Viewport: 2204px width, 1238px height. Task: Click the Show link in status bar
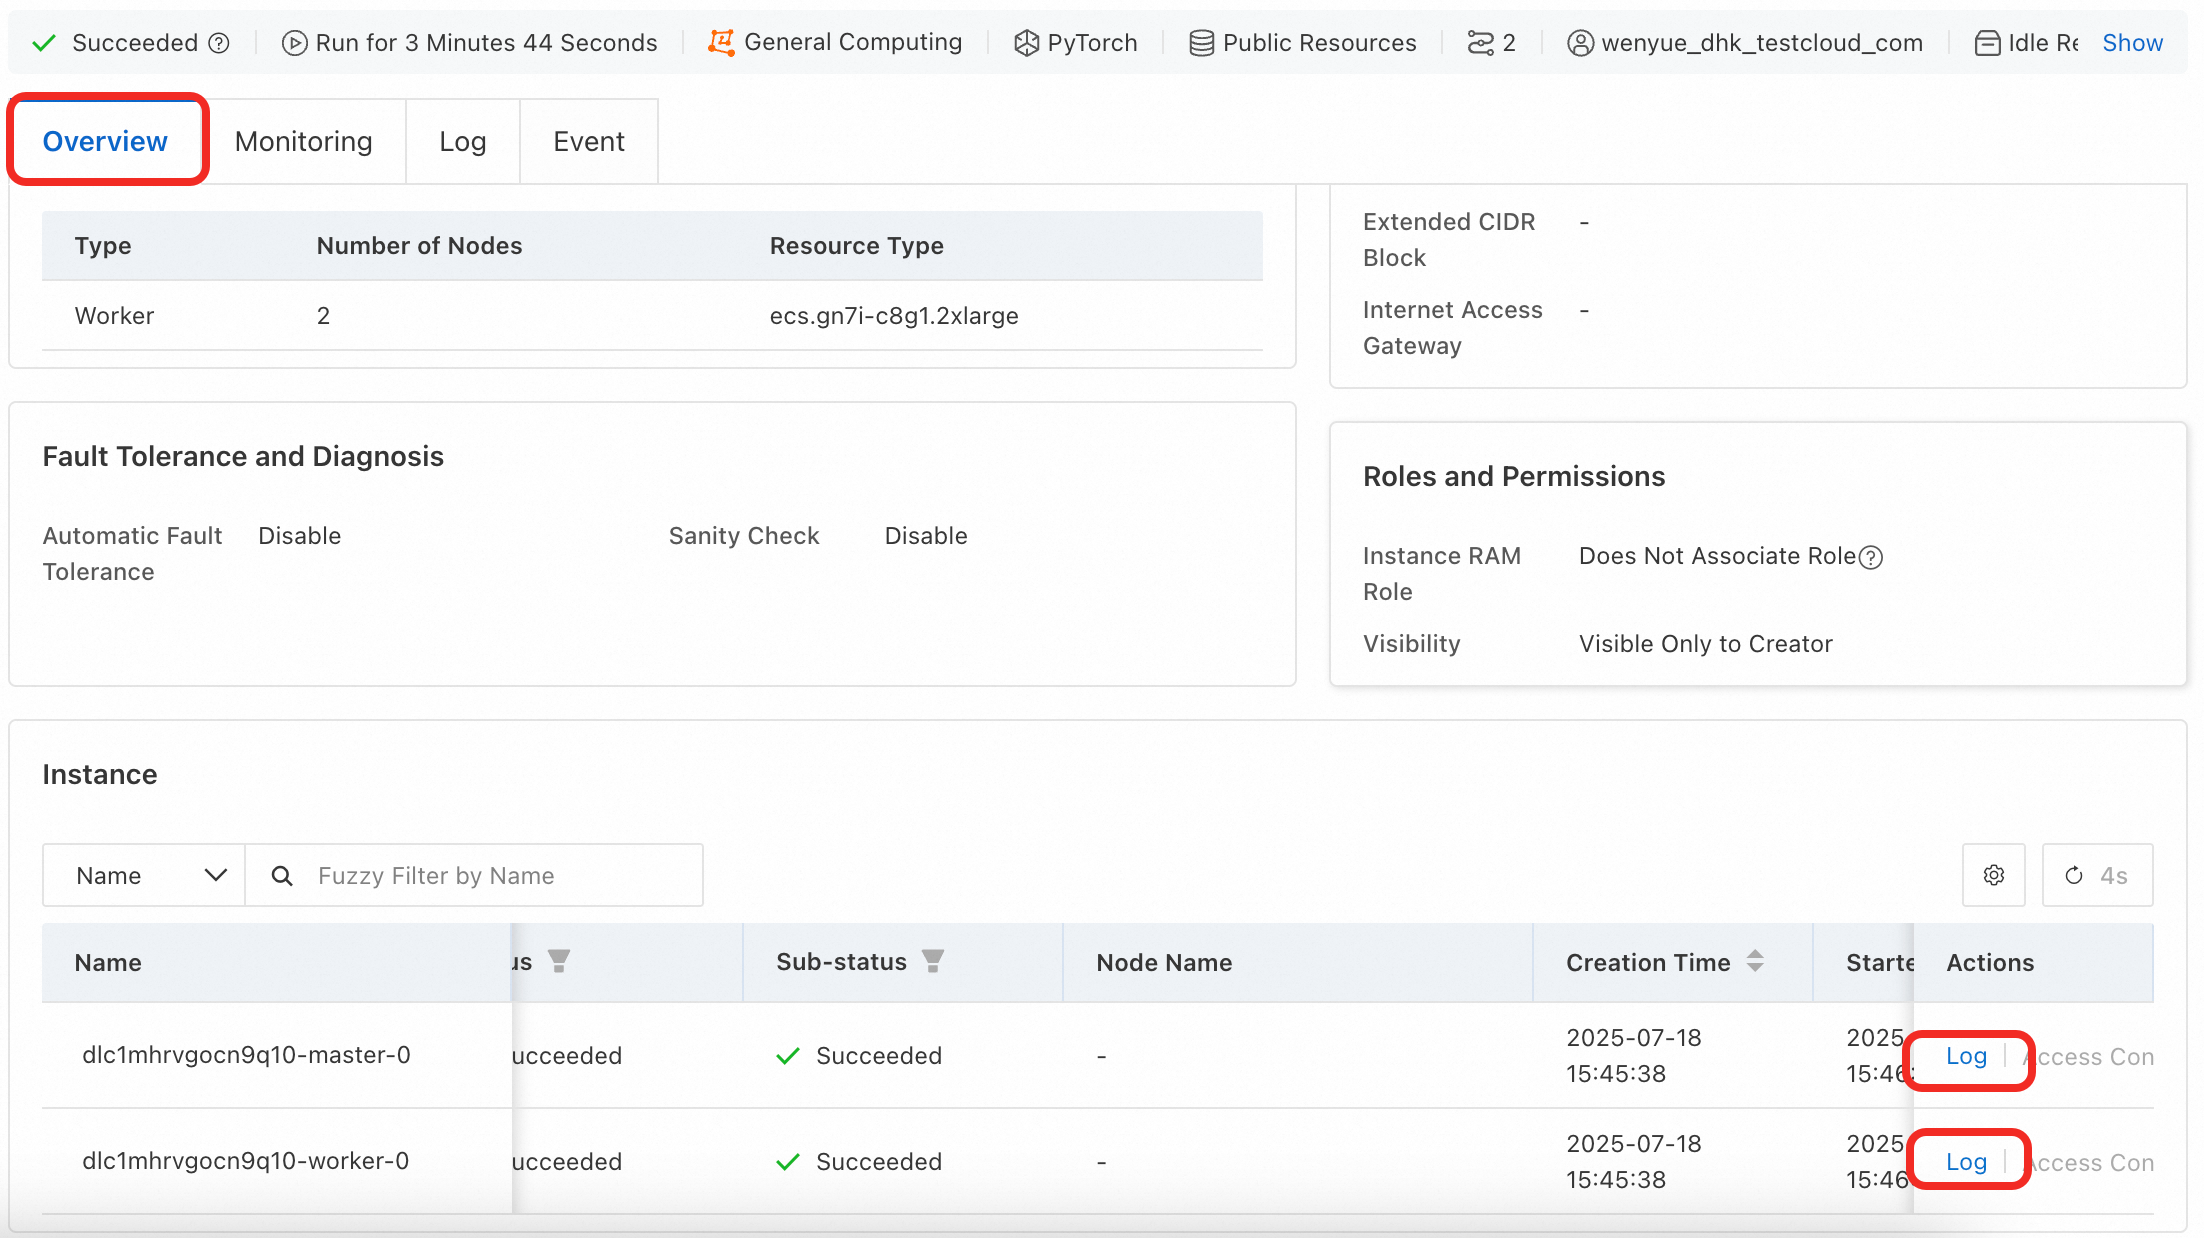[x=2132, y=43]
